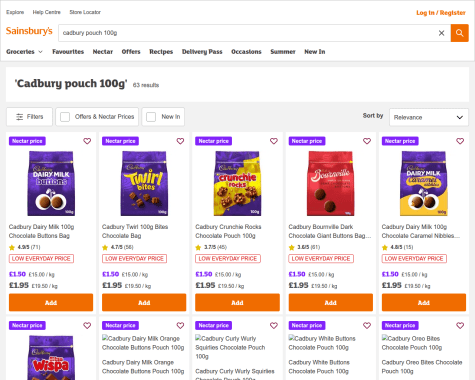Open star rating of Caramel Nibbles
The height and width of the screenshot is (380, 475).
pyautogui.click(x=397, y=247)
